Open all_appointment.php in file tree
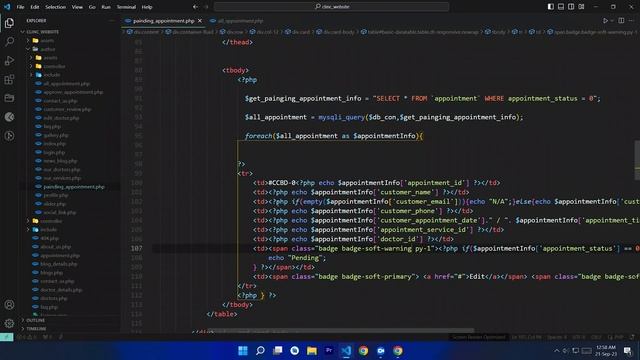Screen dimensions: 640x360 pyautogui.click(x=67, y=84)
